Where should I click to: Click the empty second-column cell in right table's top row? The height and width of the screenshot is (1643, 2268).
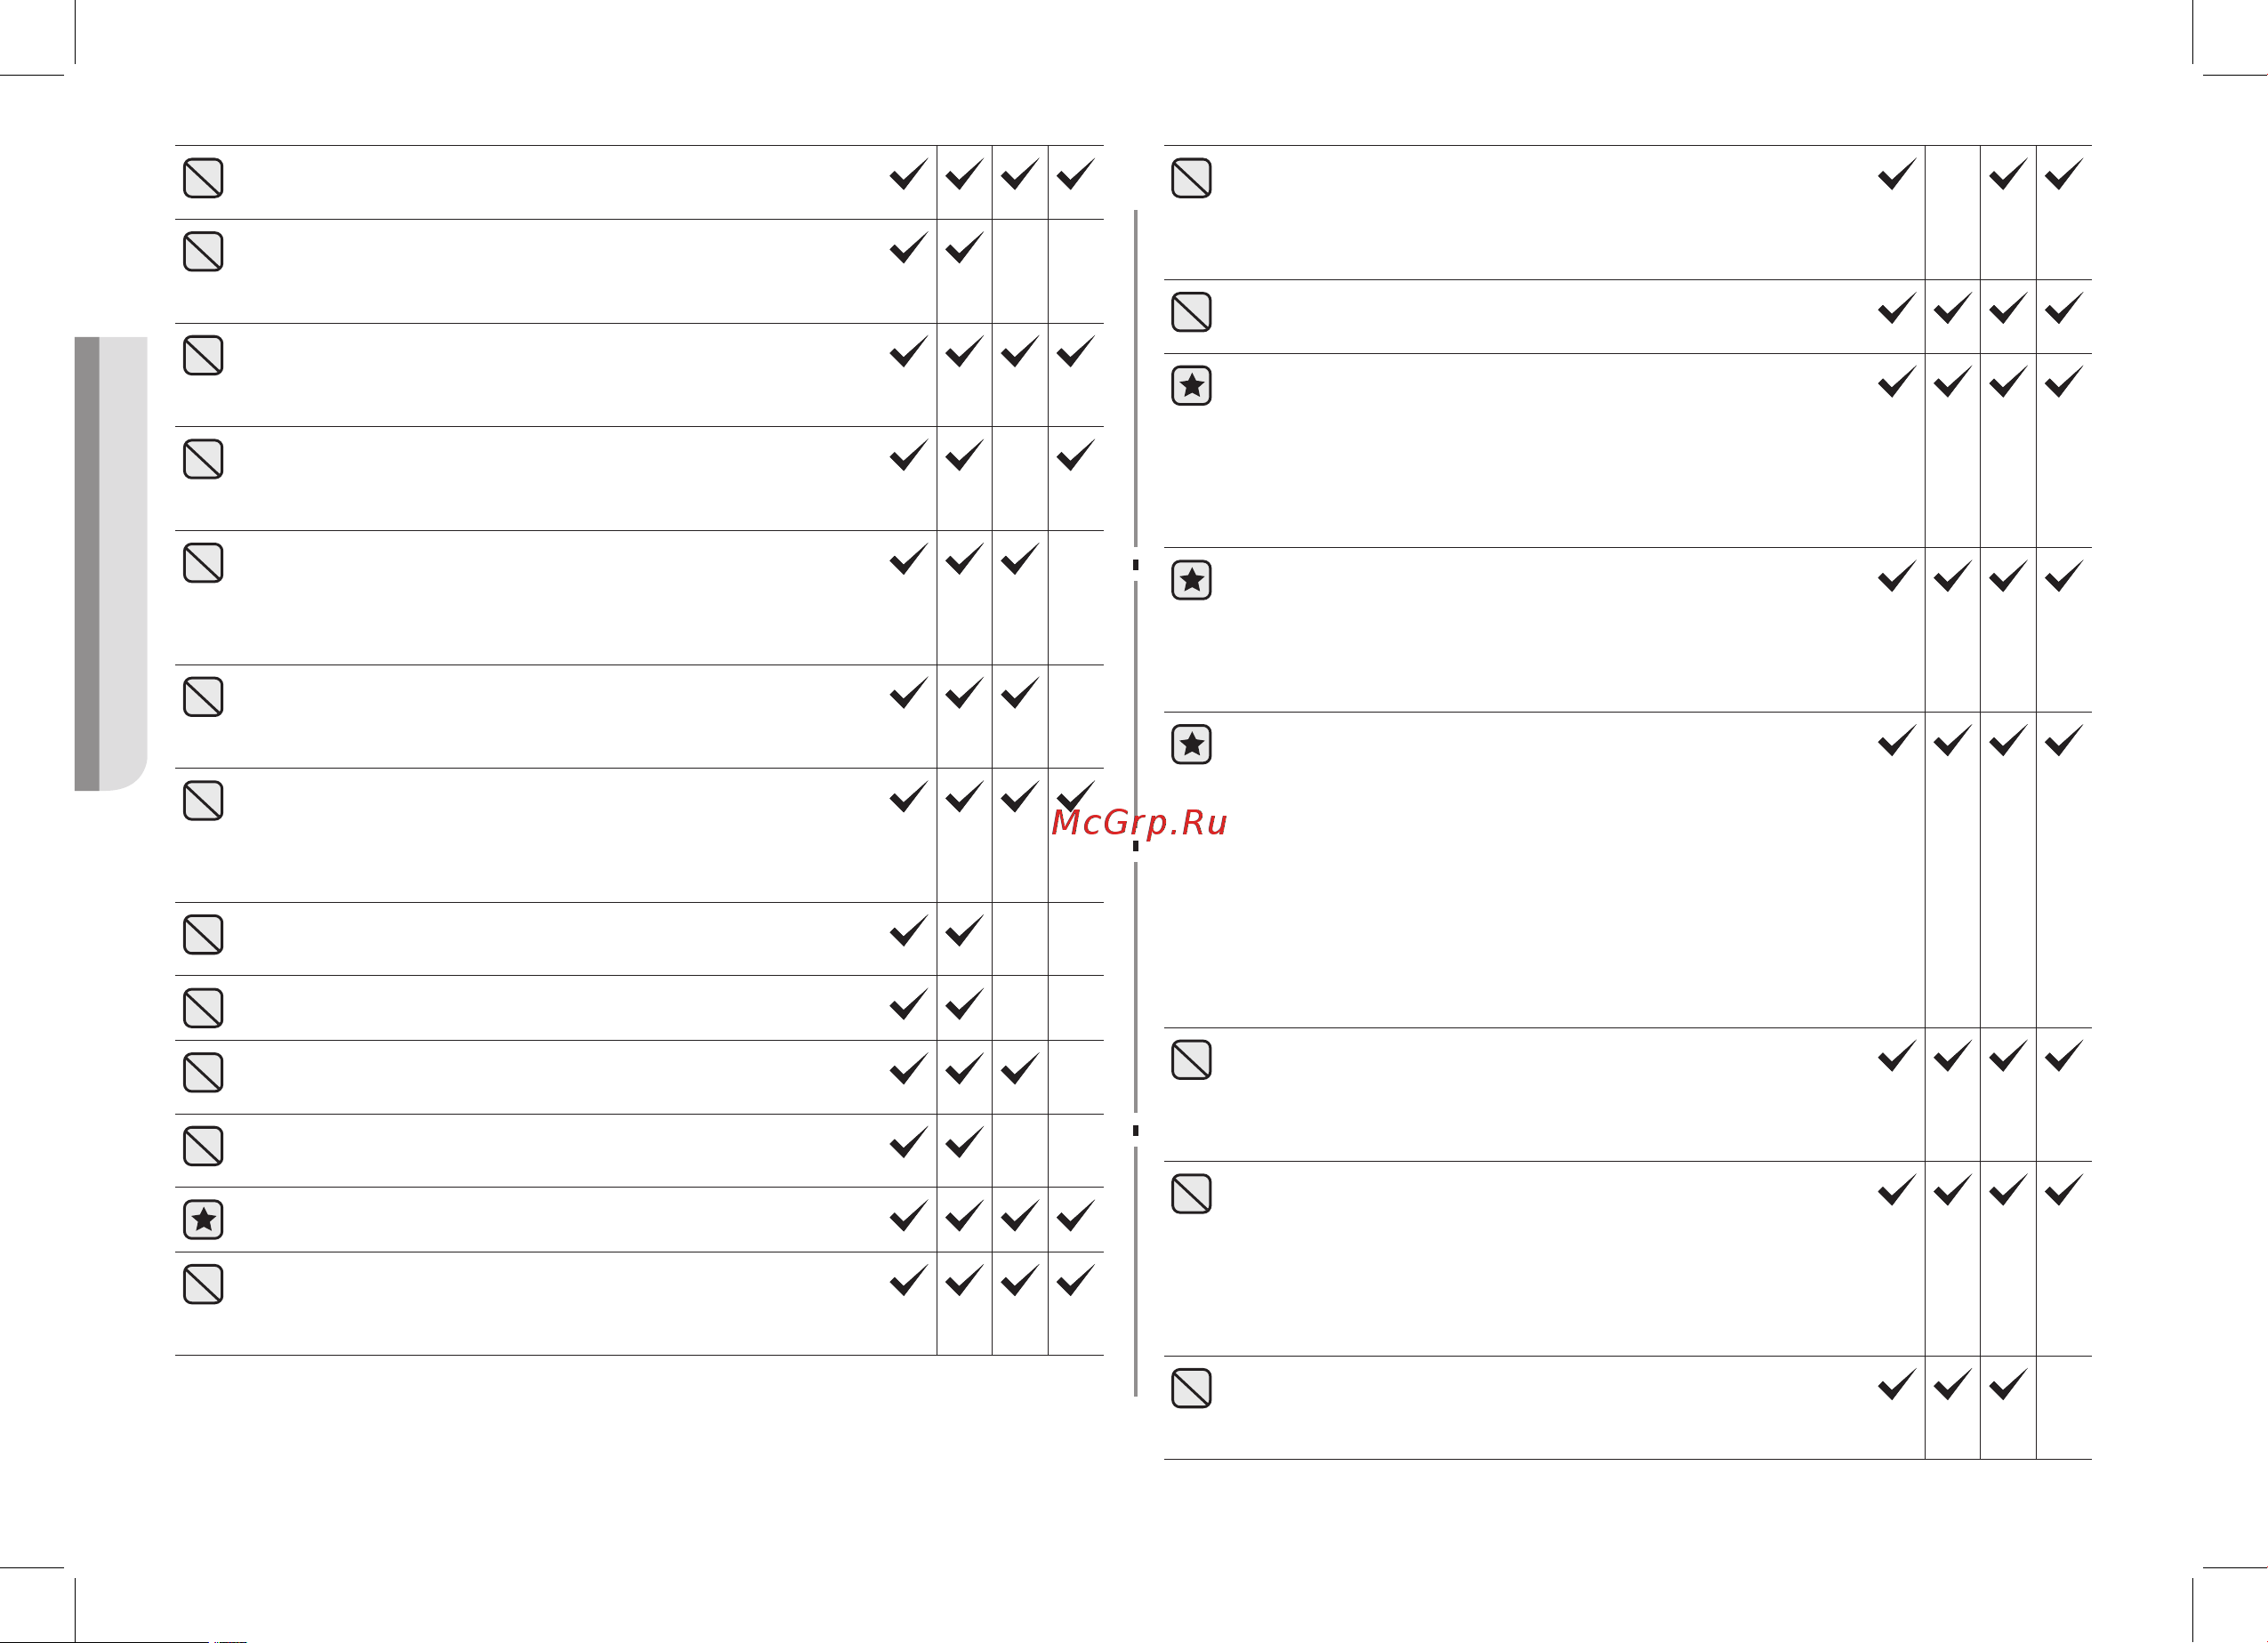pos(1952,212)
